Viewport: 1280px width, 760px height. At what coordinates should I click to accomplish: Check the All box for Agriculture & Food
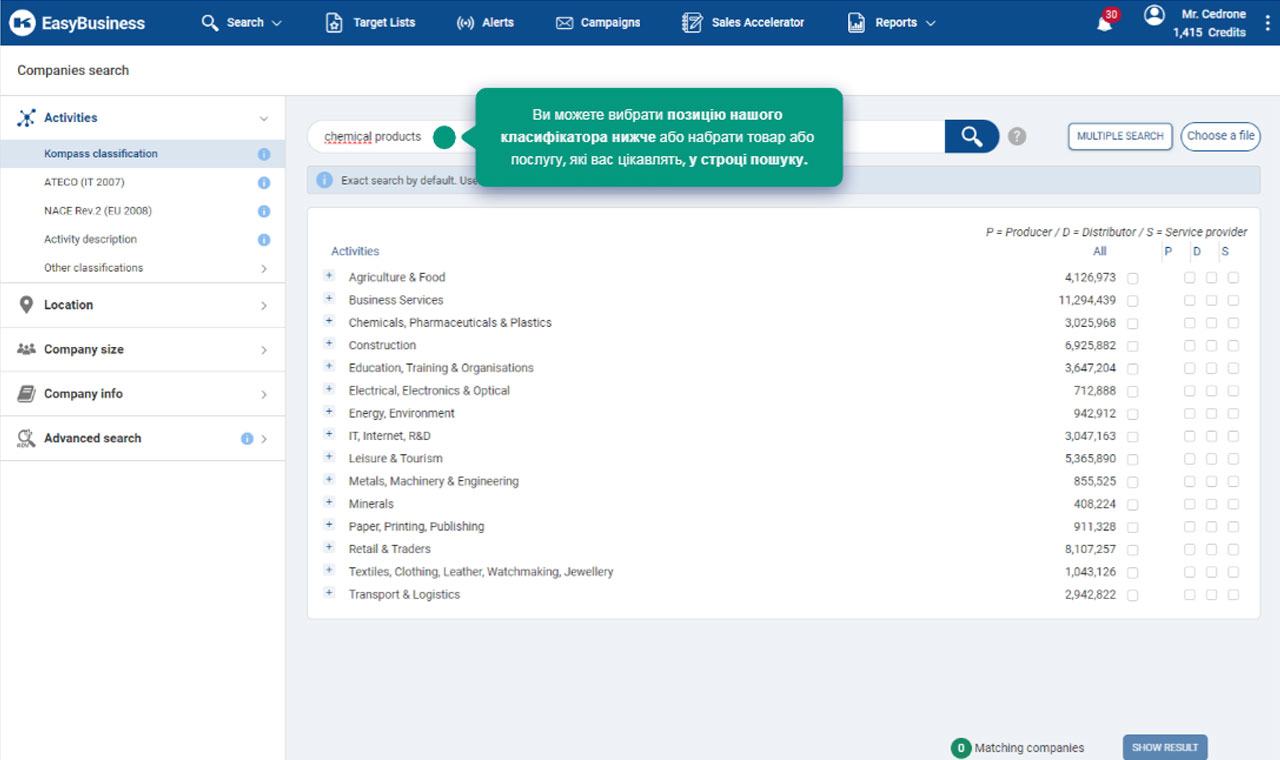1132,278
